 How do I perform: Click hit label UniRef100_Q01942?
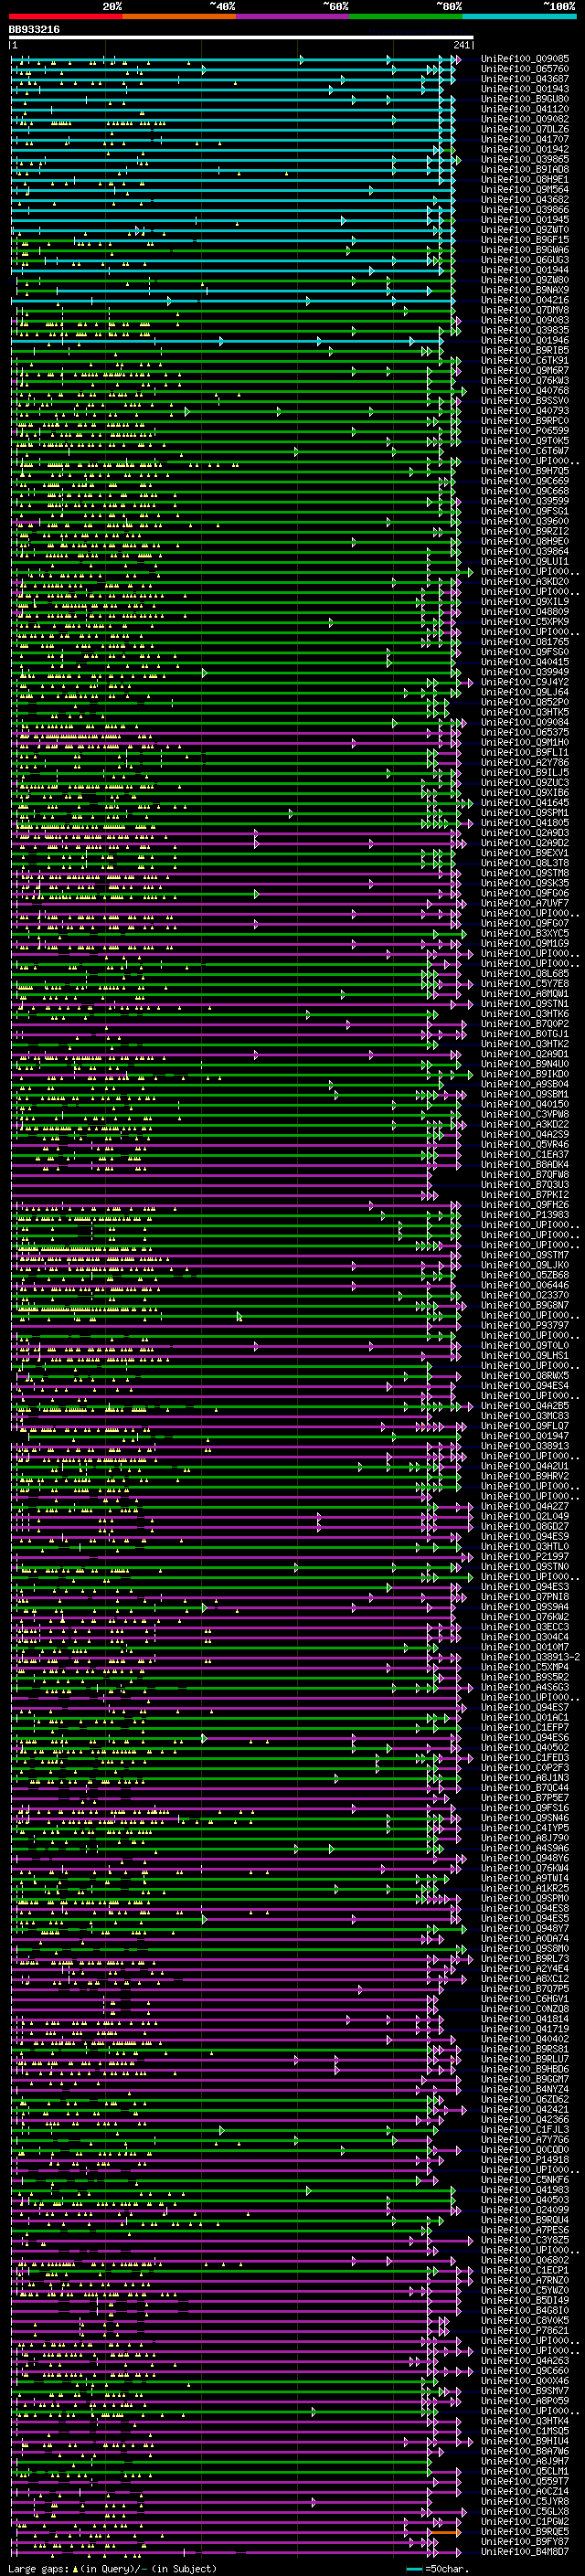(x=525, y=149)
